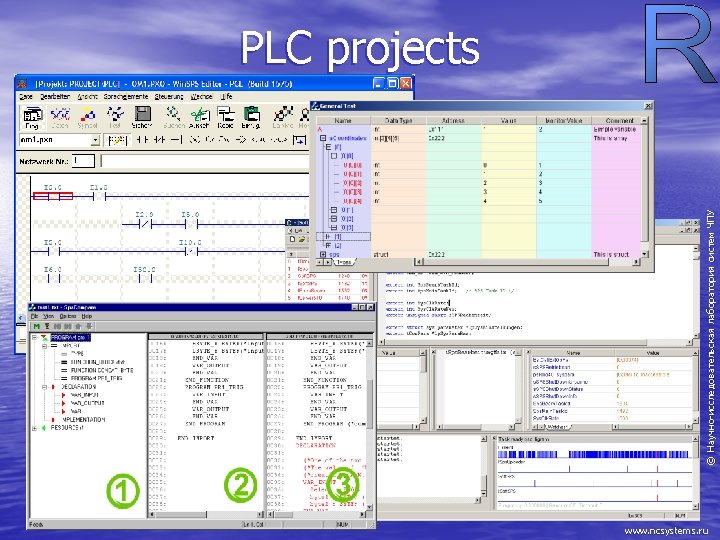Screen dimensions: 720x540
Task: Open the Datei menu in WinSPS
Action: coord(26,97)
